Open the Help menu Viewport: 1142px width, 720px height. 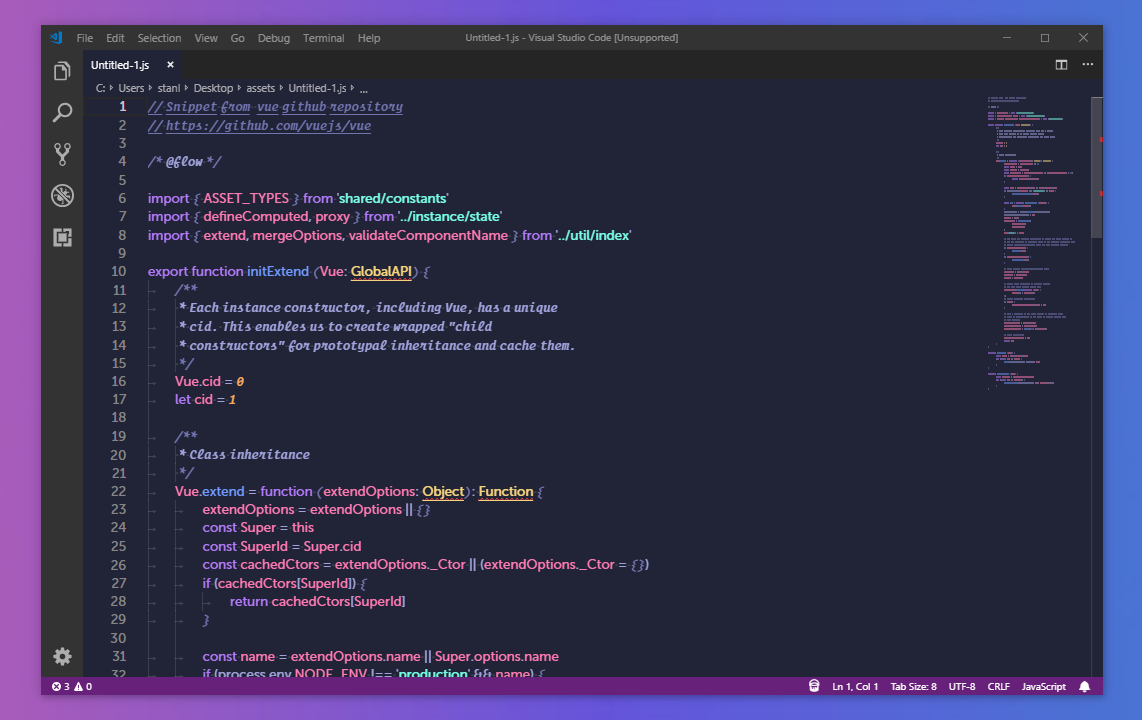tap(369, 38)
